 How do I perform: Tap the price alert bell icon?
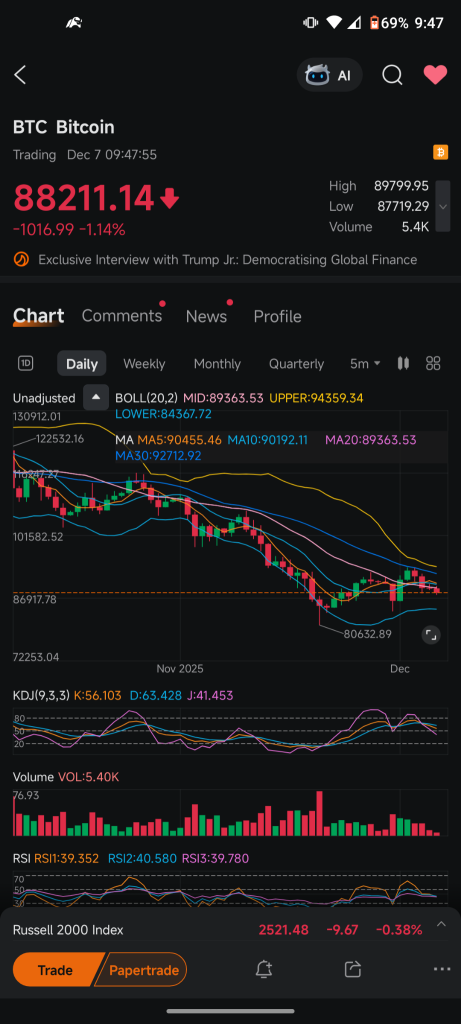click(x=264, y=970)
